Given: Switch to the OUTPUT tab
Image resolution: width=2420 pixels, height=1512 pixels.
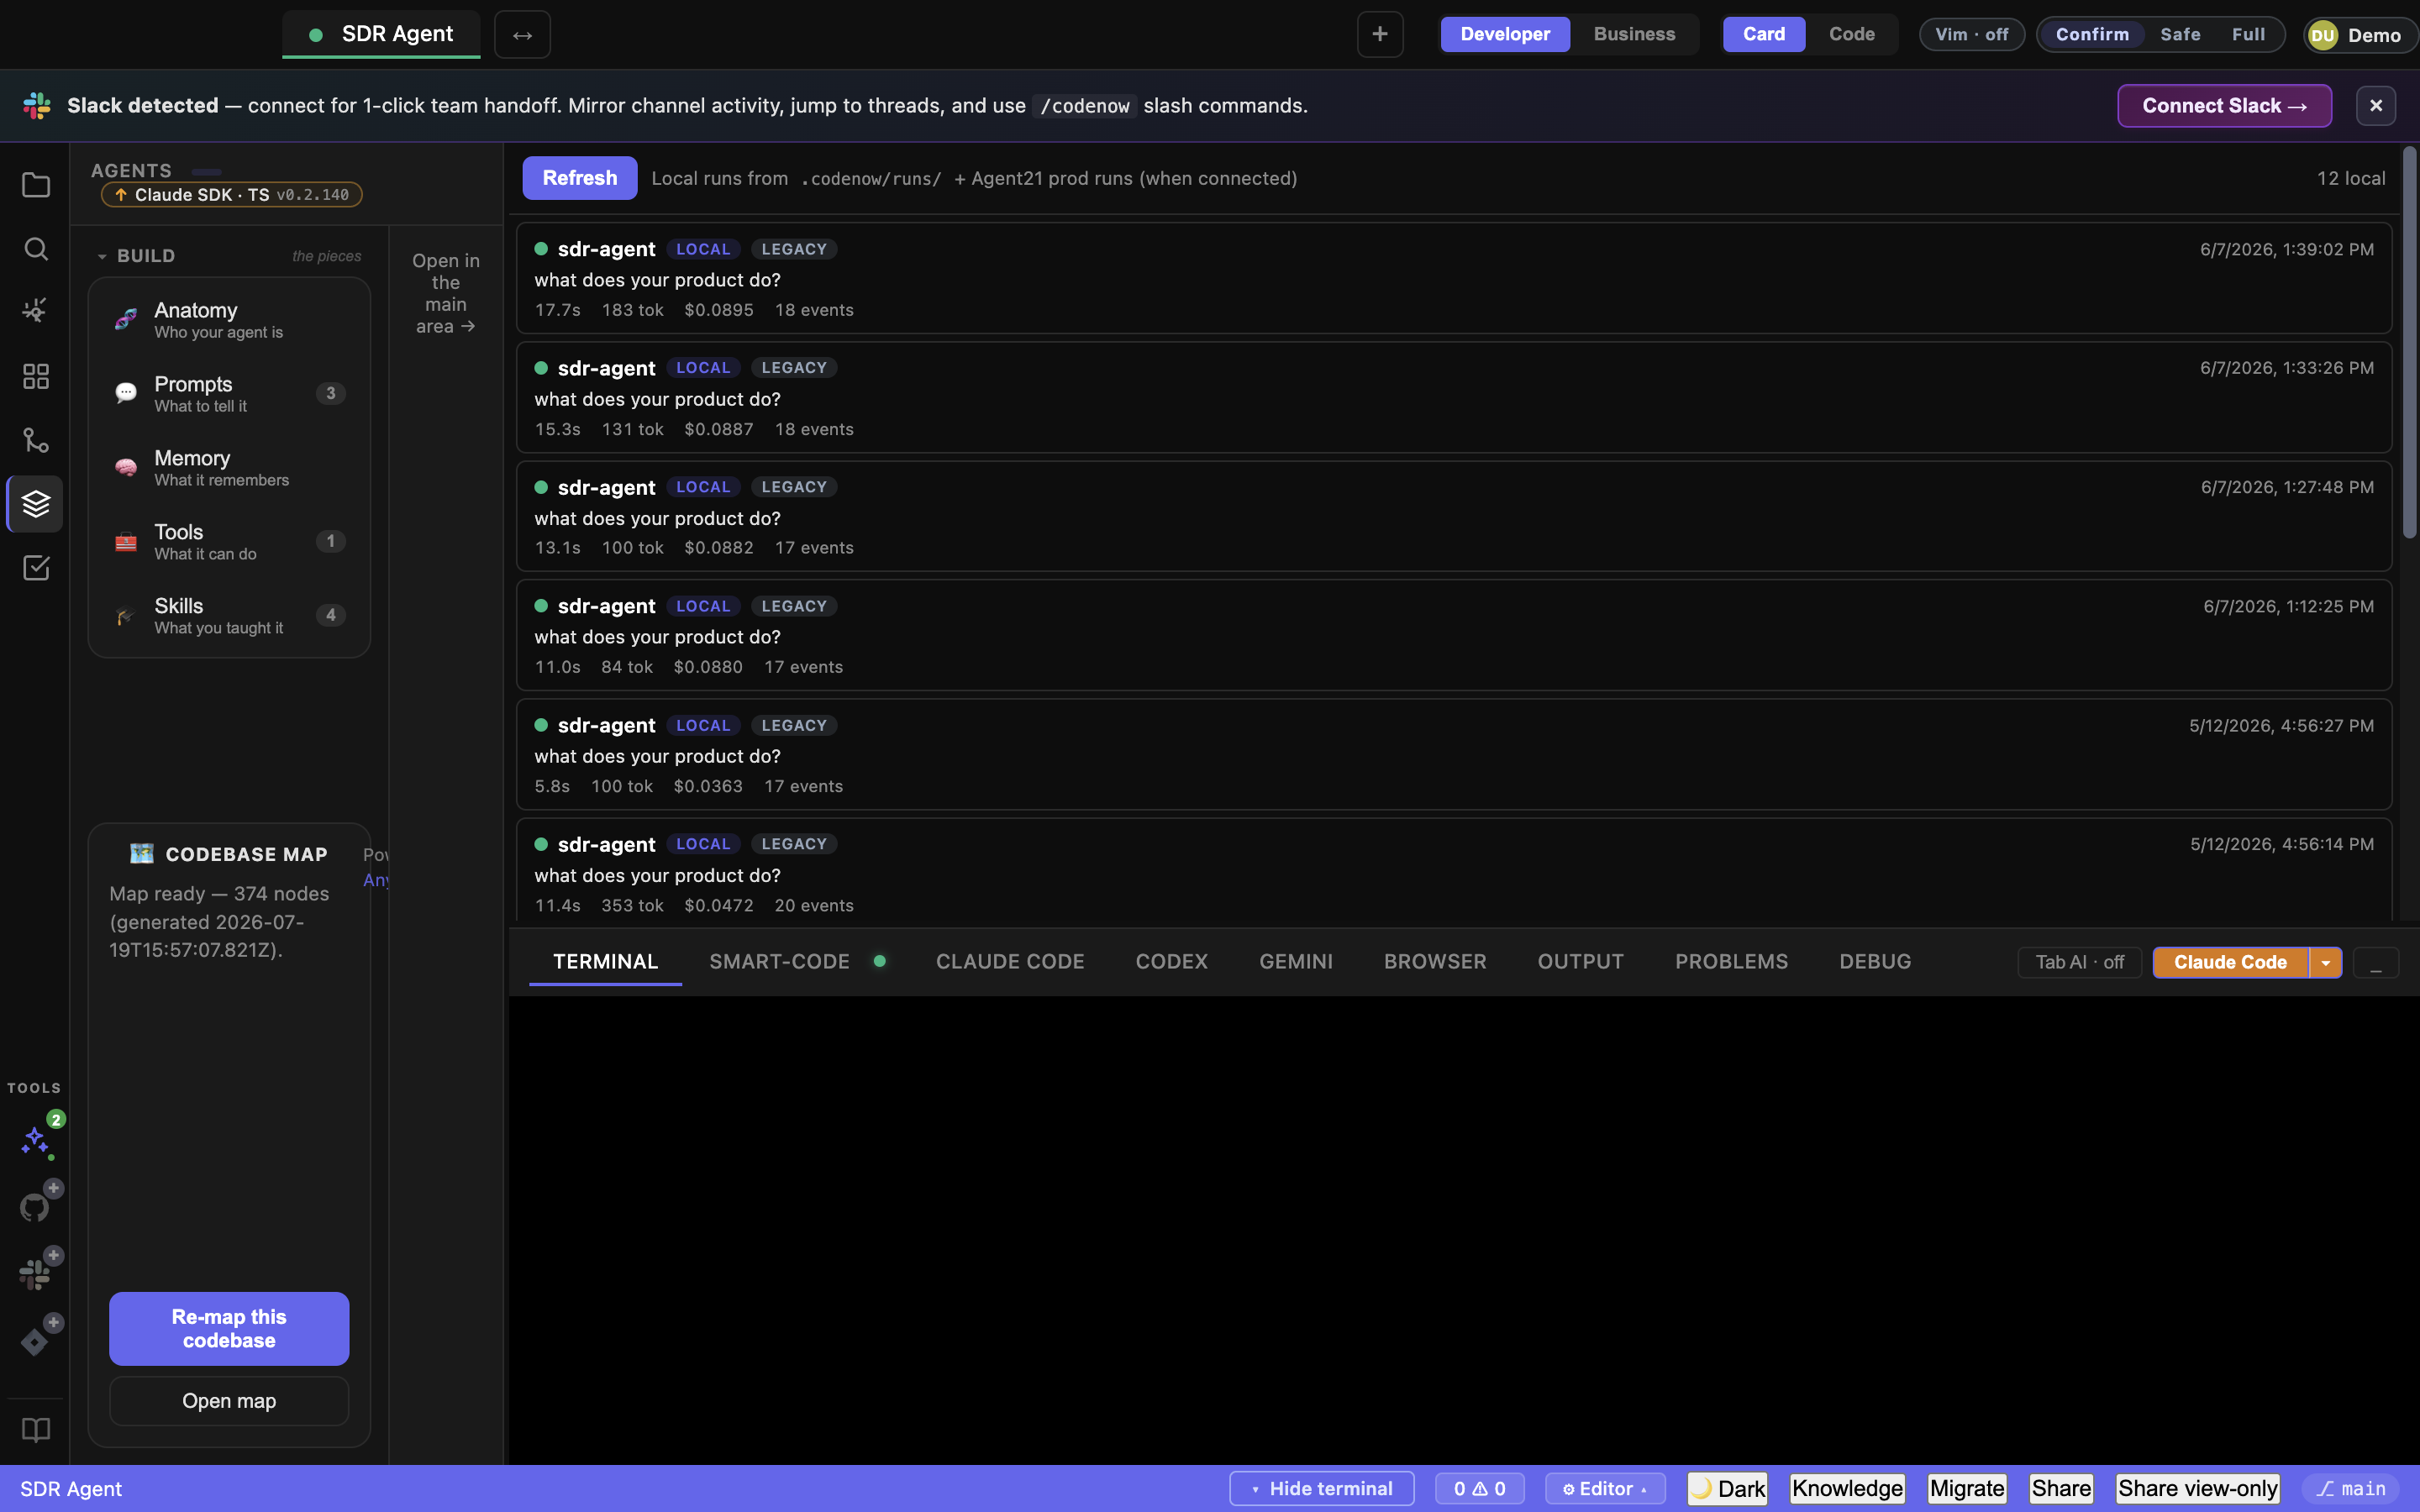Looking at the screenshot, I should point(1581,961).
